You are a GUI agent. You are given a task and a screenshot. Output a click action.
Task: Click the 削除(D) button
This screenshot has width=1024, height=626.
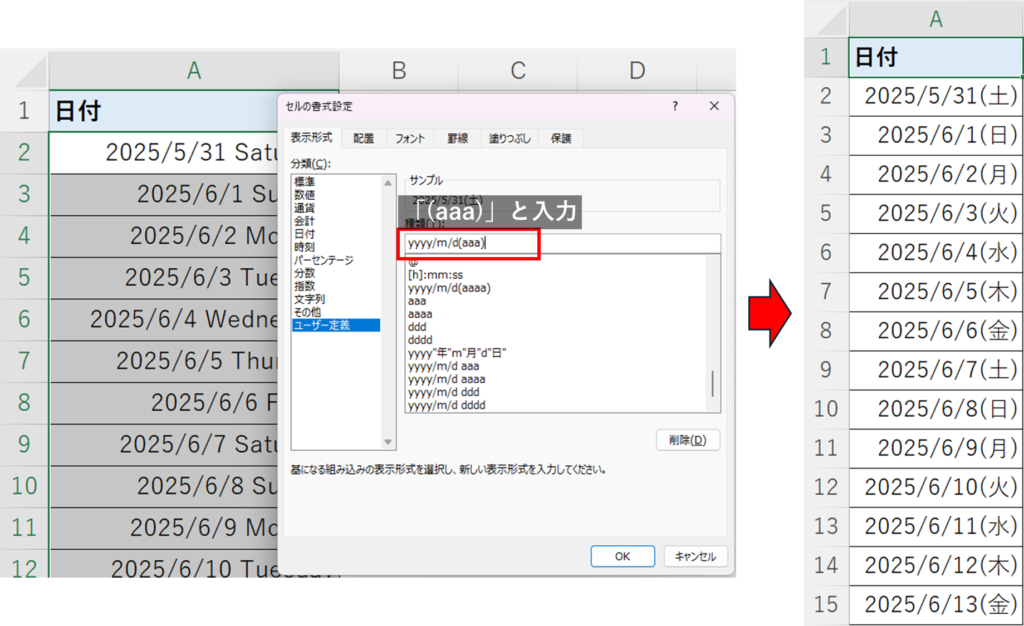[688, 440]
